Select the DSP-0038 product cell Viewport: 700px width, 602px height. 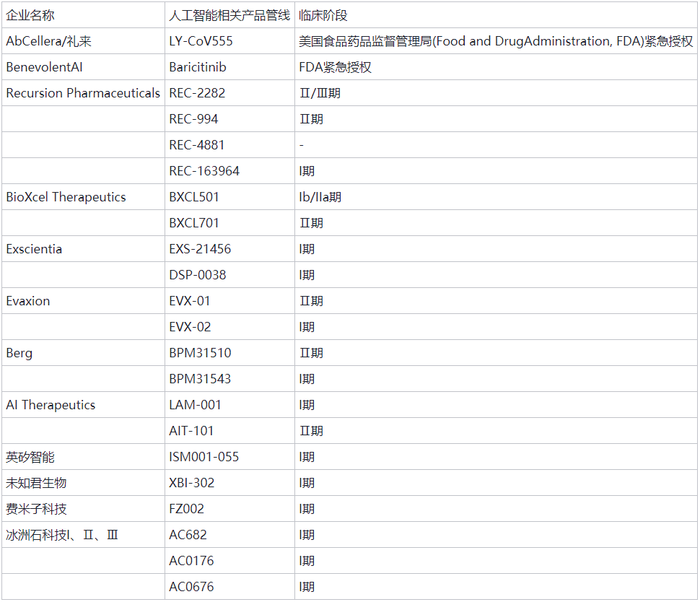pyautogui.click(x=199, y=275)
